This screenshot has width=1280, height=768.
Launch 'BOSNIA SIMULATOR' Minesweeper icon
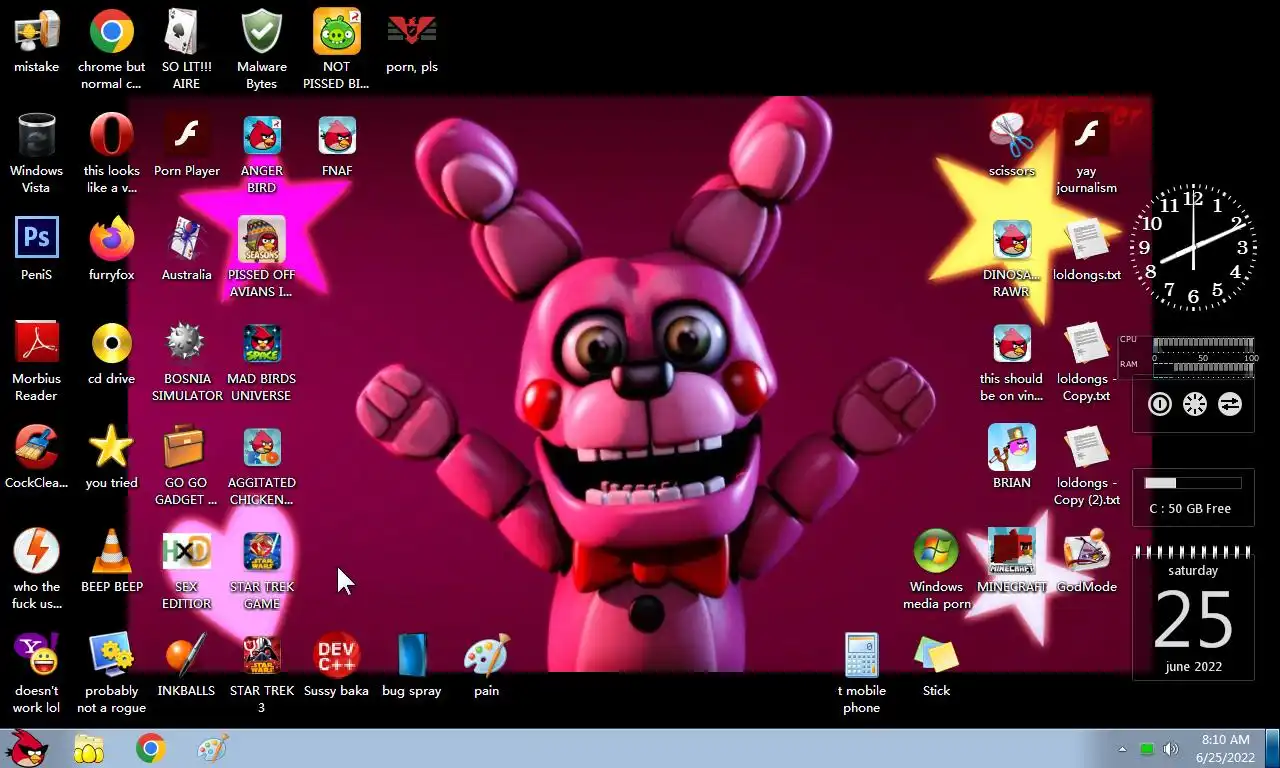(x=186, y=343)
